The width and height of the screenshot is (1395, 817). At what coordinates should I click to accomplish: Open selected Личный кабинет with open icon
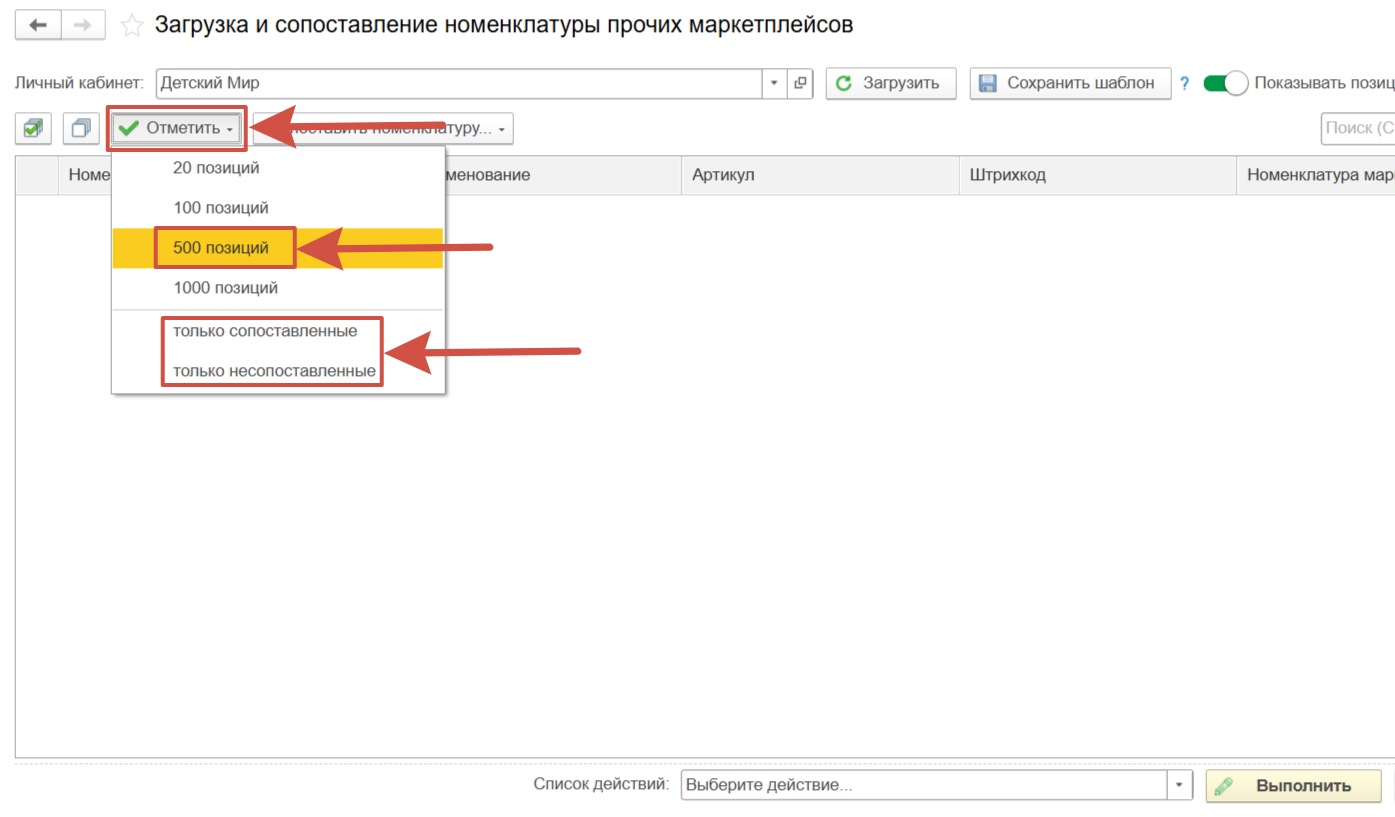800,83
